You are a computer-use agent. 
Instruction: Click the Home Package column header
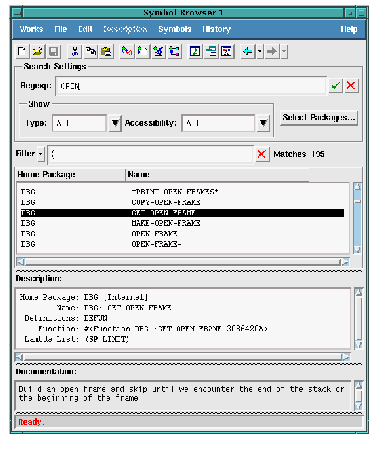(x=71, y=175)
